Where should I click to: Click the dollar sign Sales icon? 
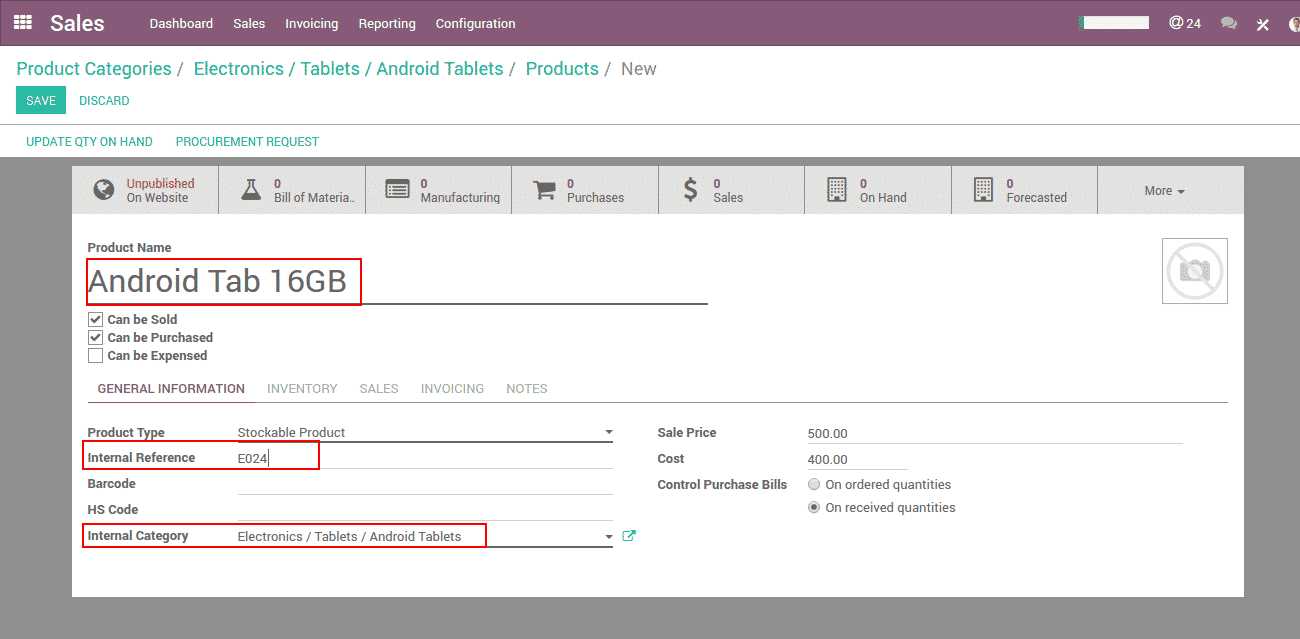690,190
